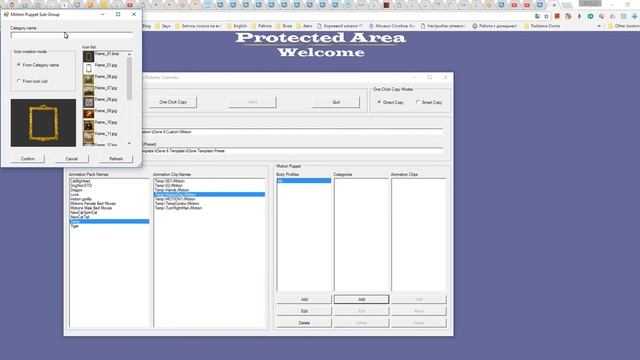Pick the Frame_08.jpg icon entry
This screenshot has width=640, height=360.
coord(89,102)
